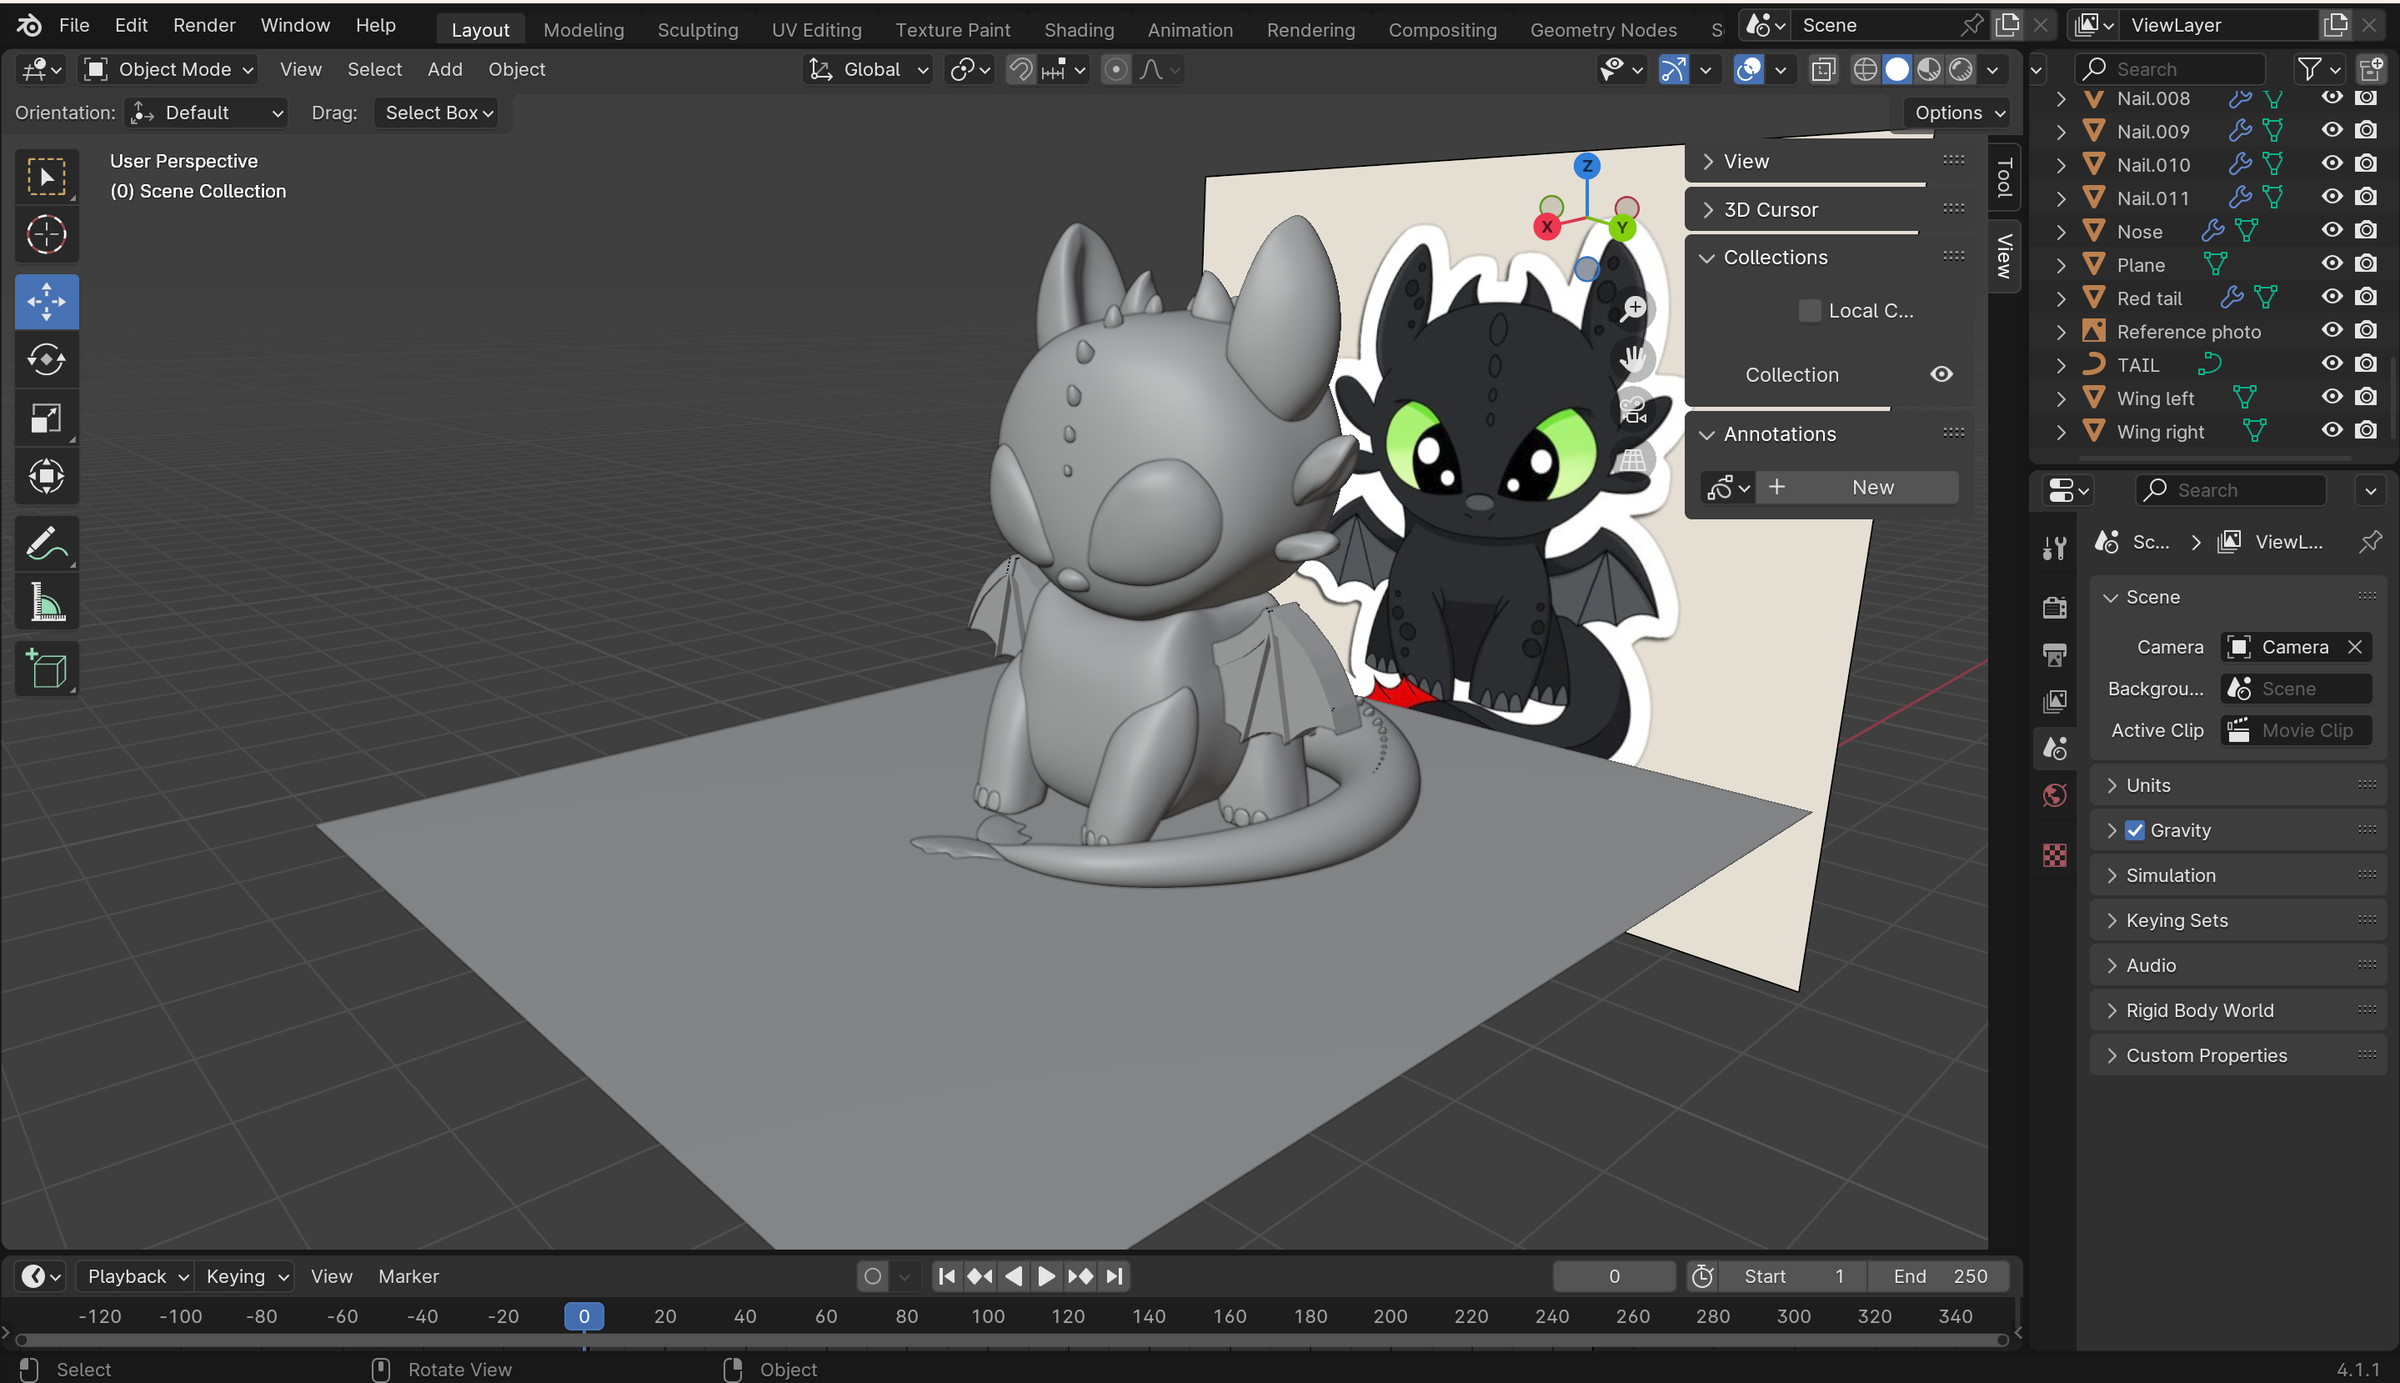Enable the snapping magnet in the header
Viewport: 2400px width, 1383px height.
tap(1019, 69)
